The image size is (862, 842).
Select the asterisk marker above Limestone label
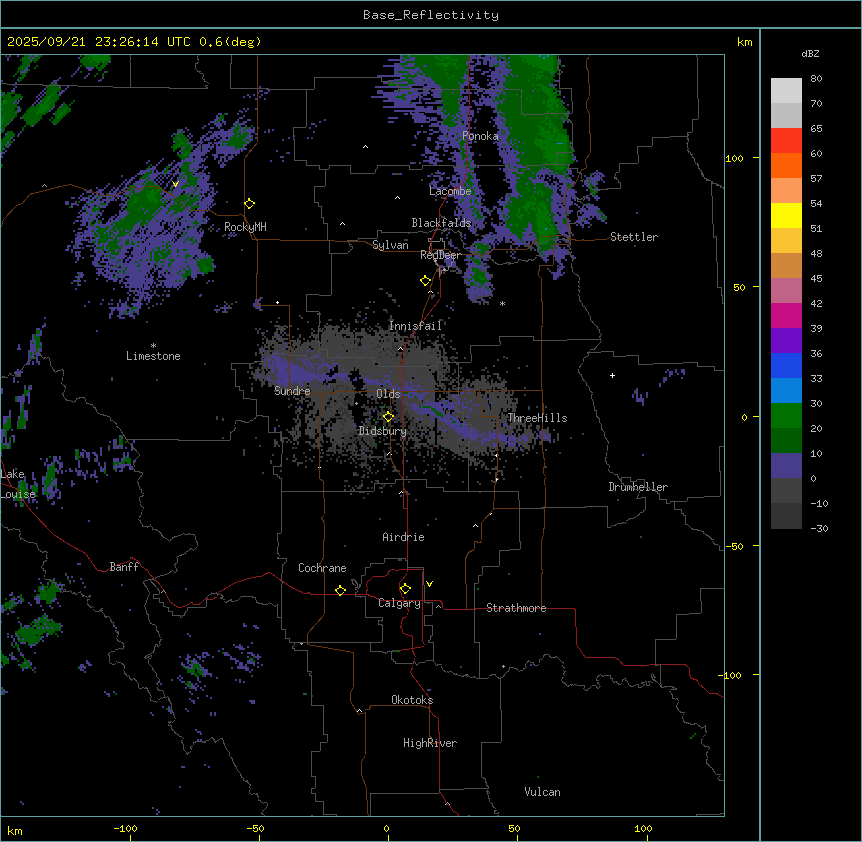[153, 345]
